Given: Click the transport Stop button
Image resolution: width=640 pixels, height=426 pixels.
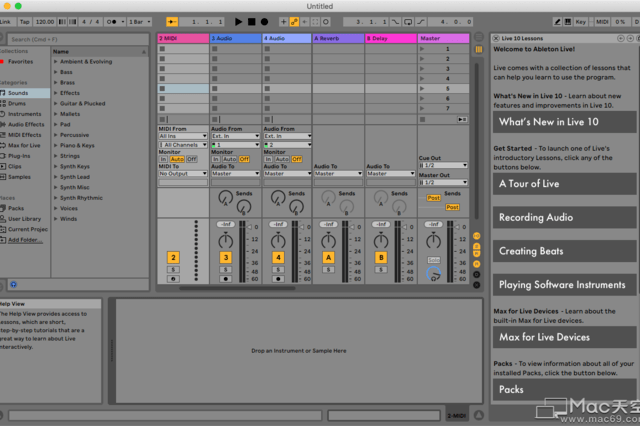Looking at the screenshot, I should tap(251, 22).
